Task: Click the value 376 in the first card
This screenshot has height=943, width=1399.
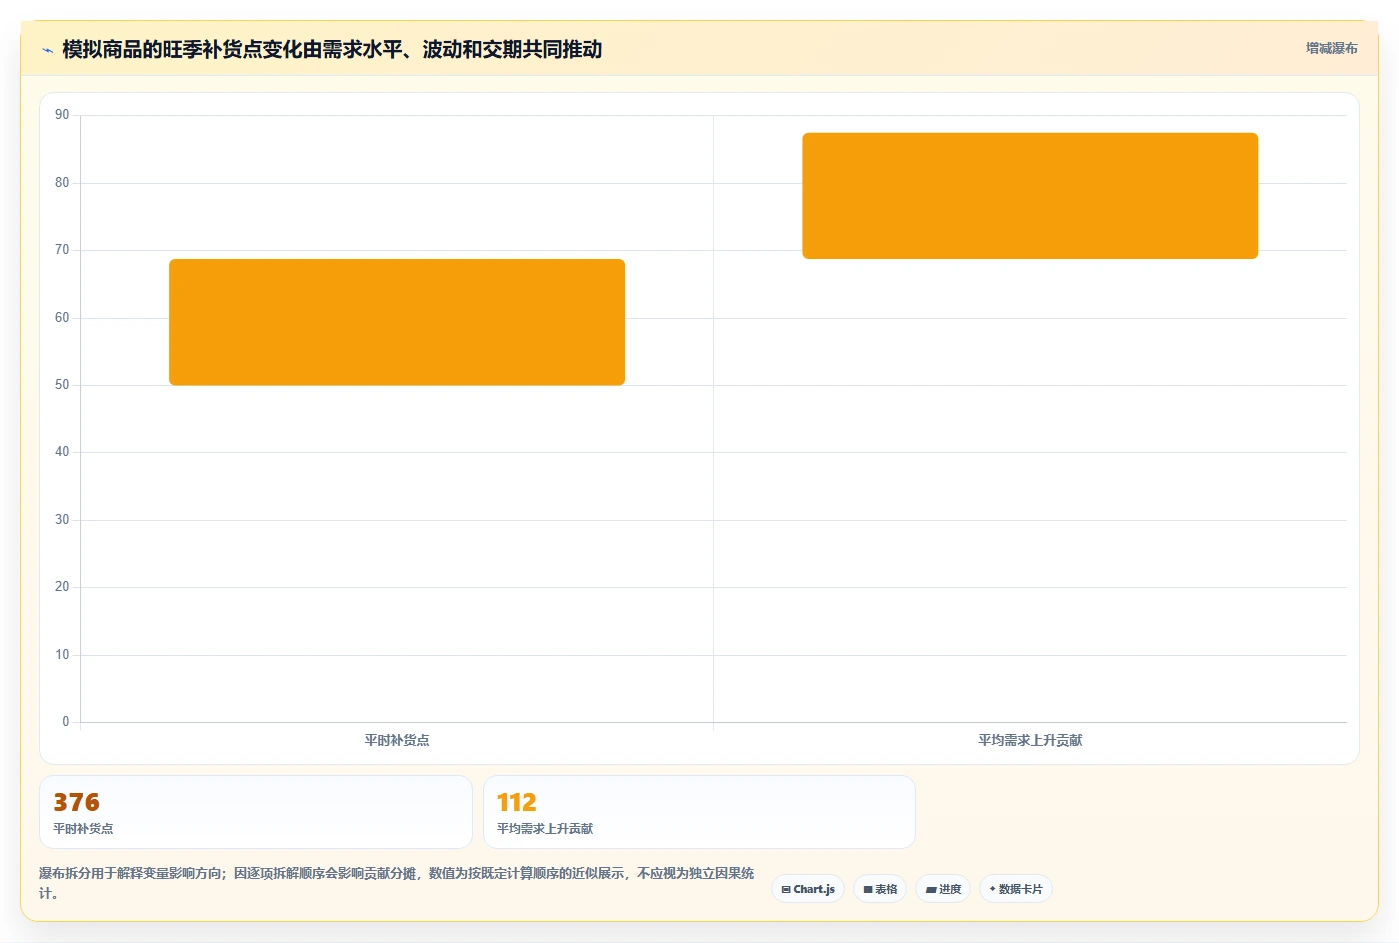Action: (76, 802)
